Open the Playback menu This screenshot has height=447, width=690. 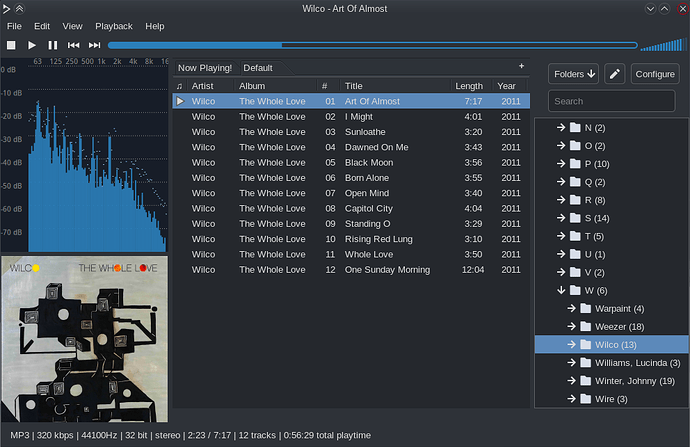click(x=114, y=26)
